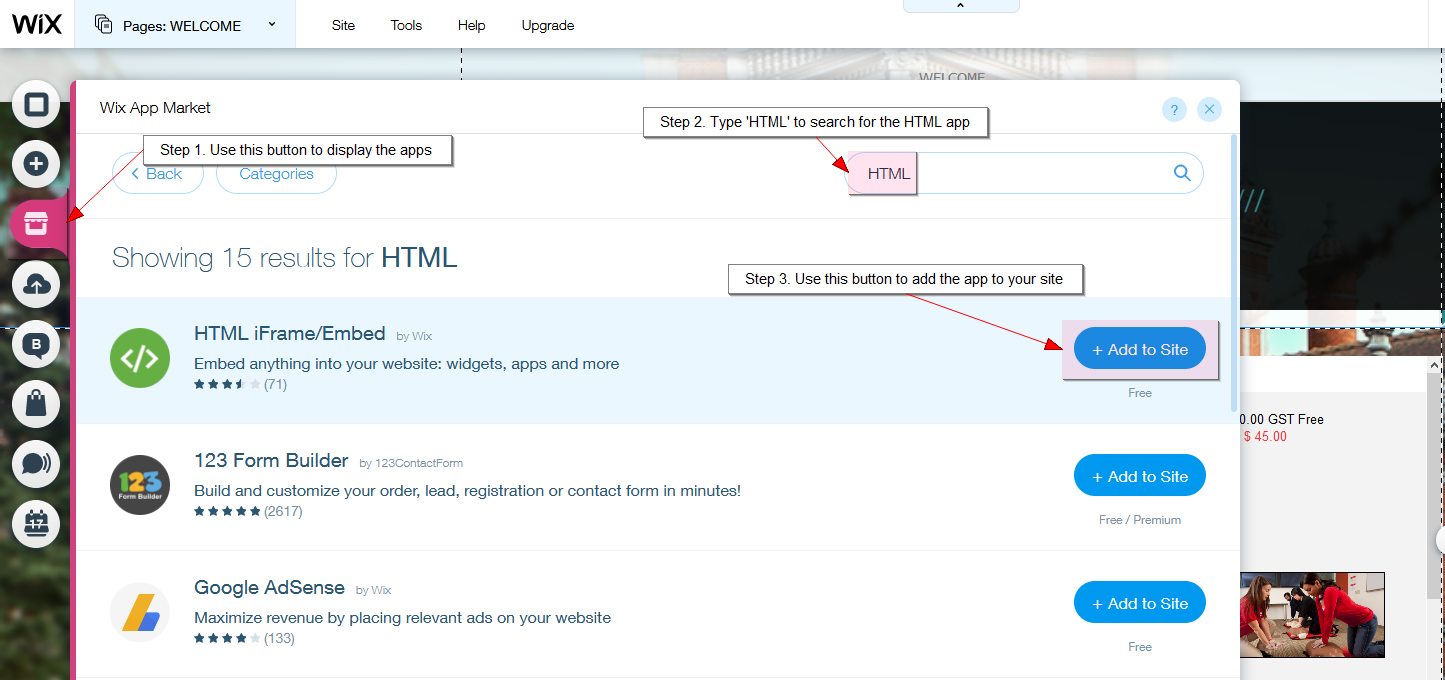This screenshot has height=680, width=1445.
Task: Open the Chat sidebar icon
Action: tap(36, 463)
